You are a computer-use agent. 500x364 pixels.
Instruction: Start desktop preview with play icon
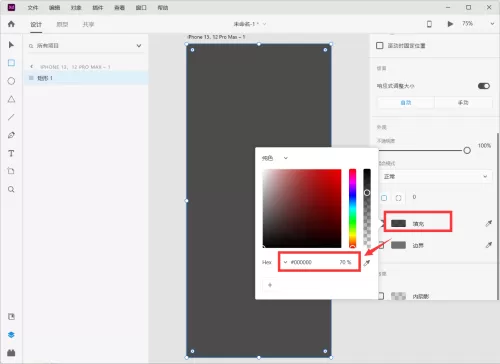[450, 24]
